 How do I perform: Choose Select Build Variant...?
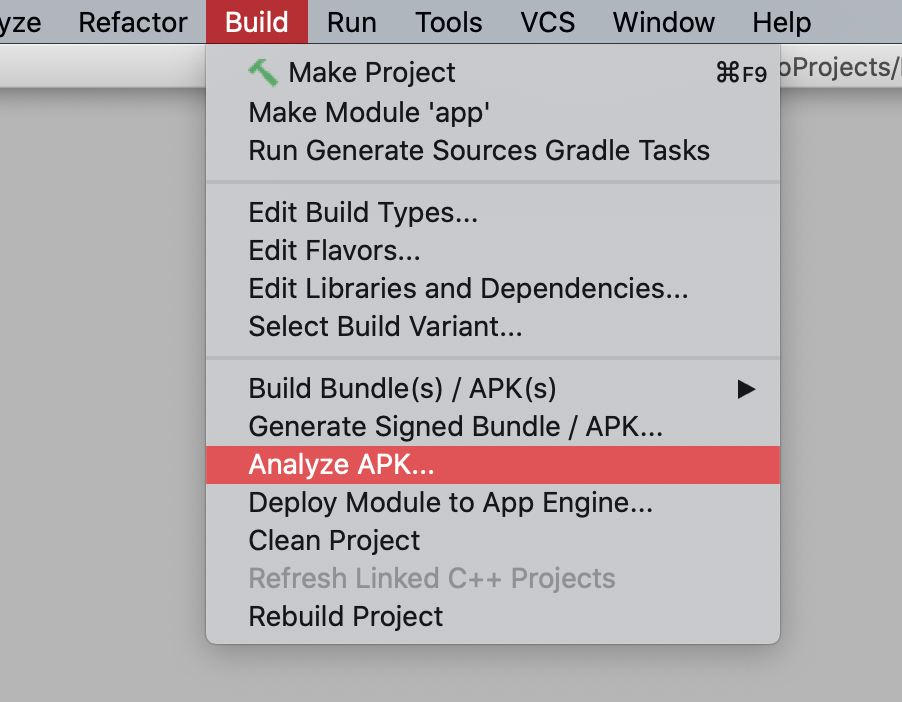click(x=385, y=327)
